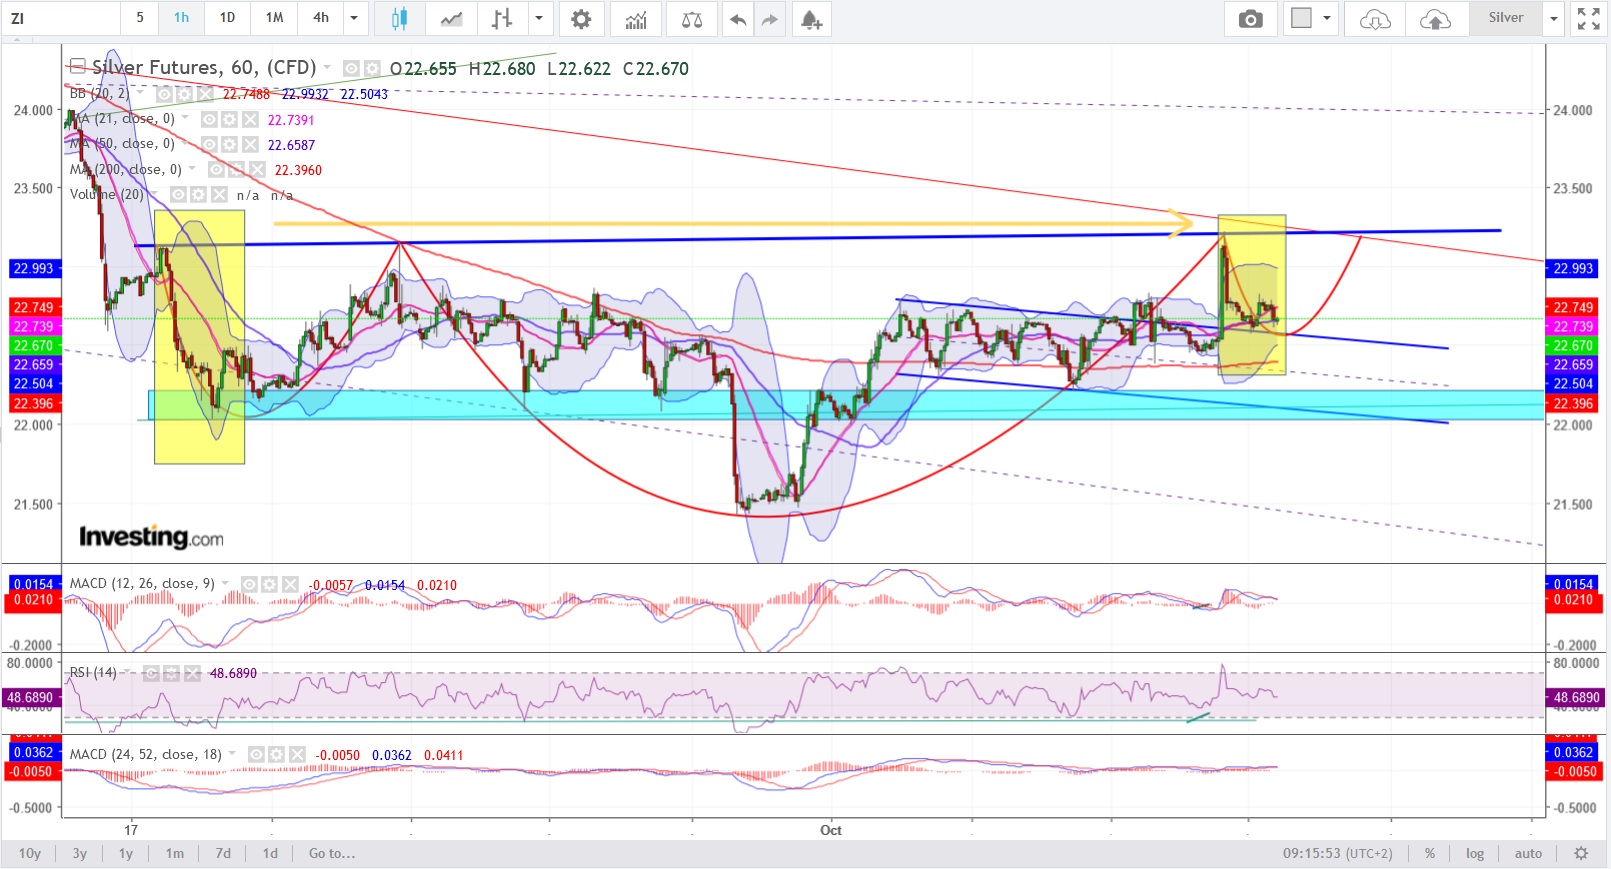
Task: Expand MA (200, close, 0) dropdown arrow
Action: 193,169
